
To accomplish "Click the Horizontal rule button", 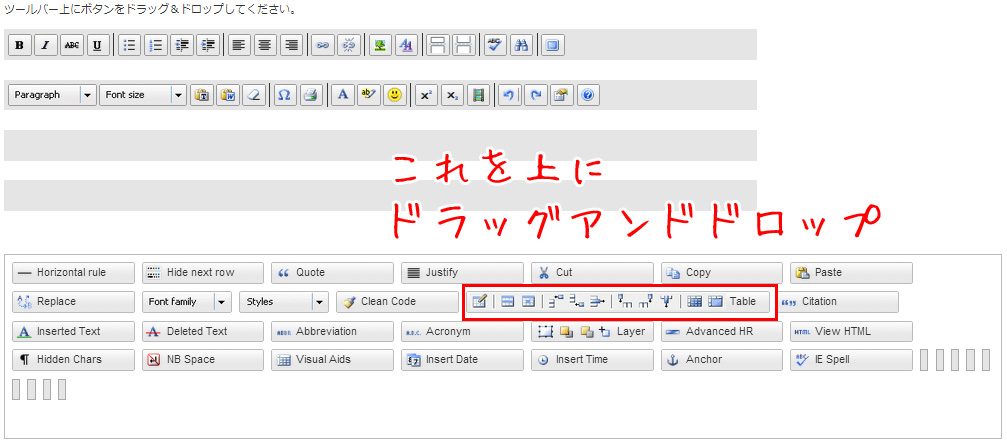I will coord(73,273).
